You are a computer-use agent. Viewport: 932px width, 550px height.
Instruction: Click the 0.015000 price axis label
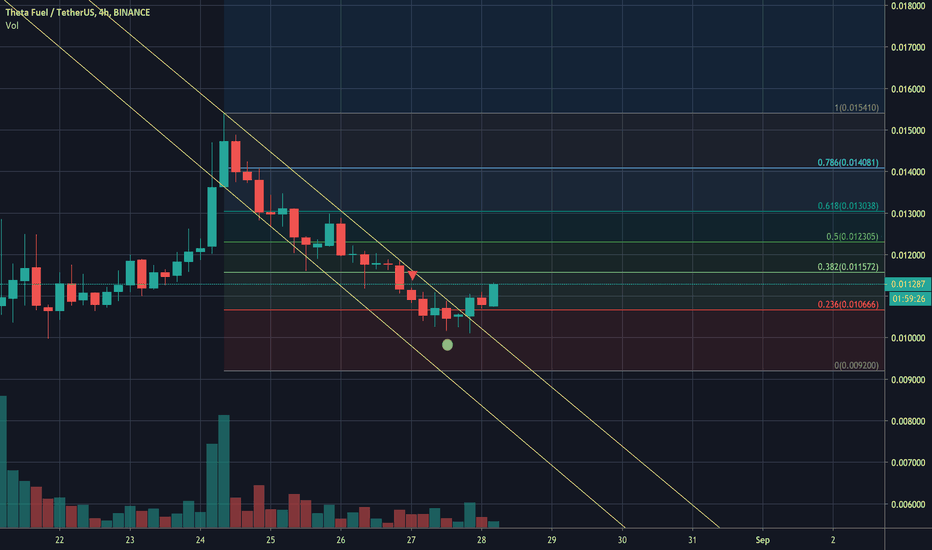pos(908,131)
